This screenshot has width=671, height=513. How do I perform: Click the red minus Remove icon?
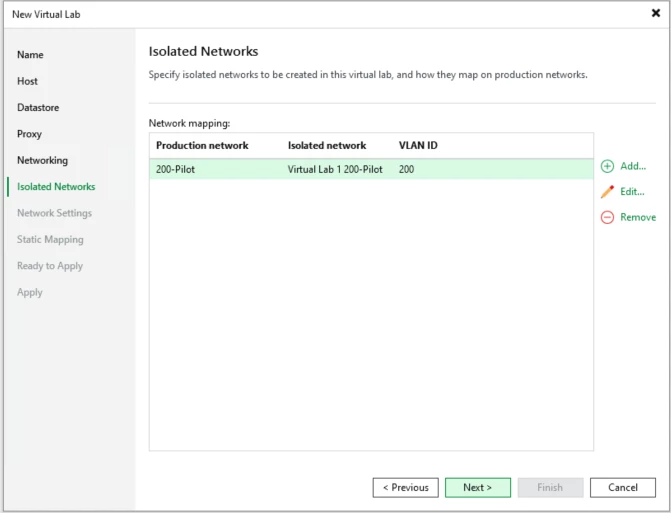[607, 217]
